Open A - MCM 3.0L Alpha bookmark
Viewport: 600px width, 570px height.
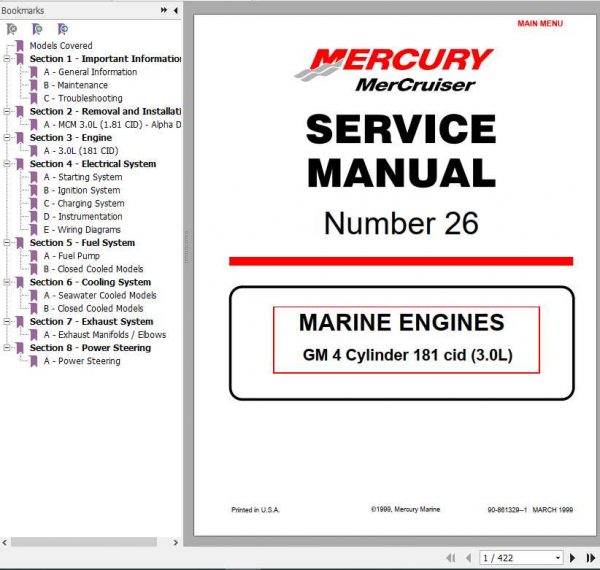click(112, 125)
